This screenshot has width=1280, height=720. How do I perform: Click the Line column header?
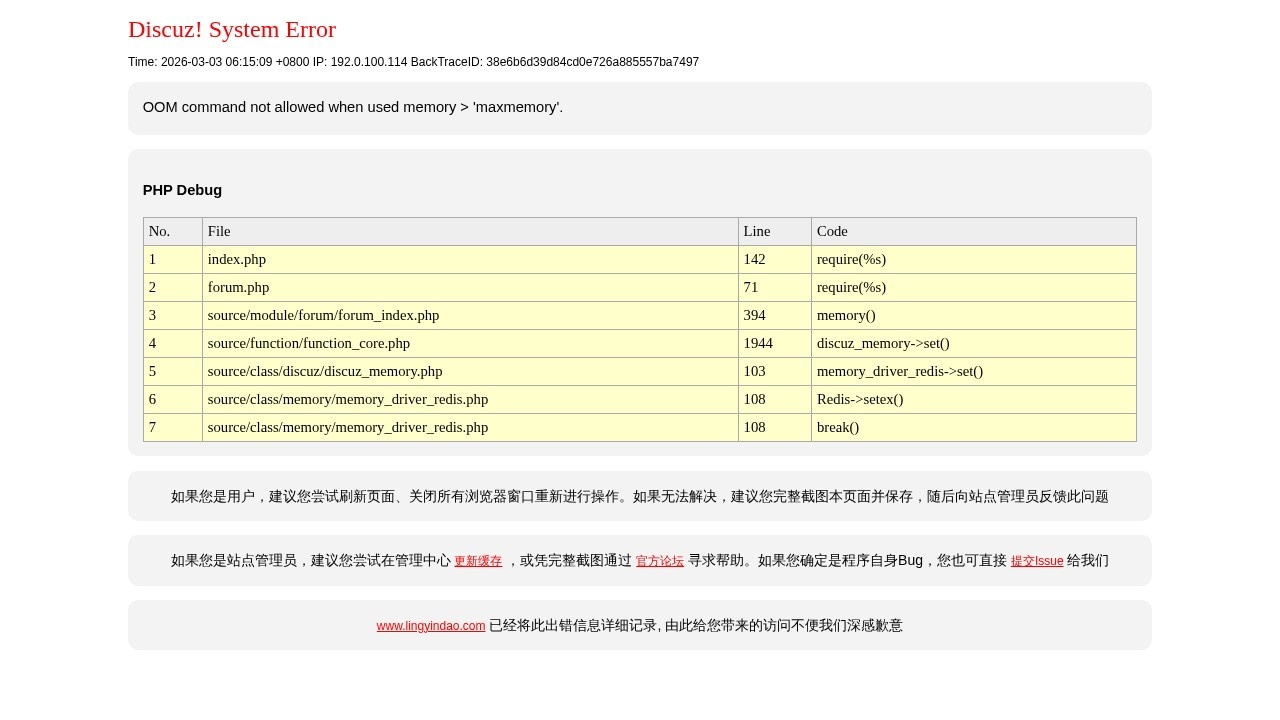(757, 231)
